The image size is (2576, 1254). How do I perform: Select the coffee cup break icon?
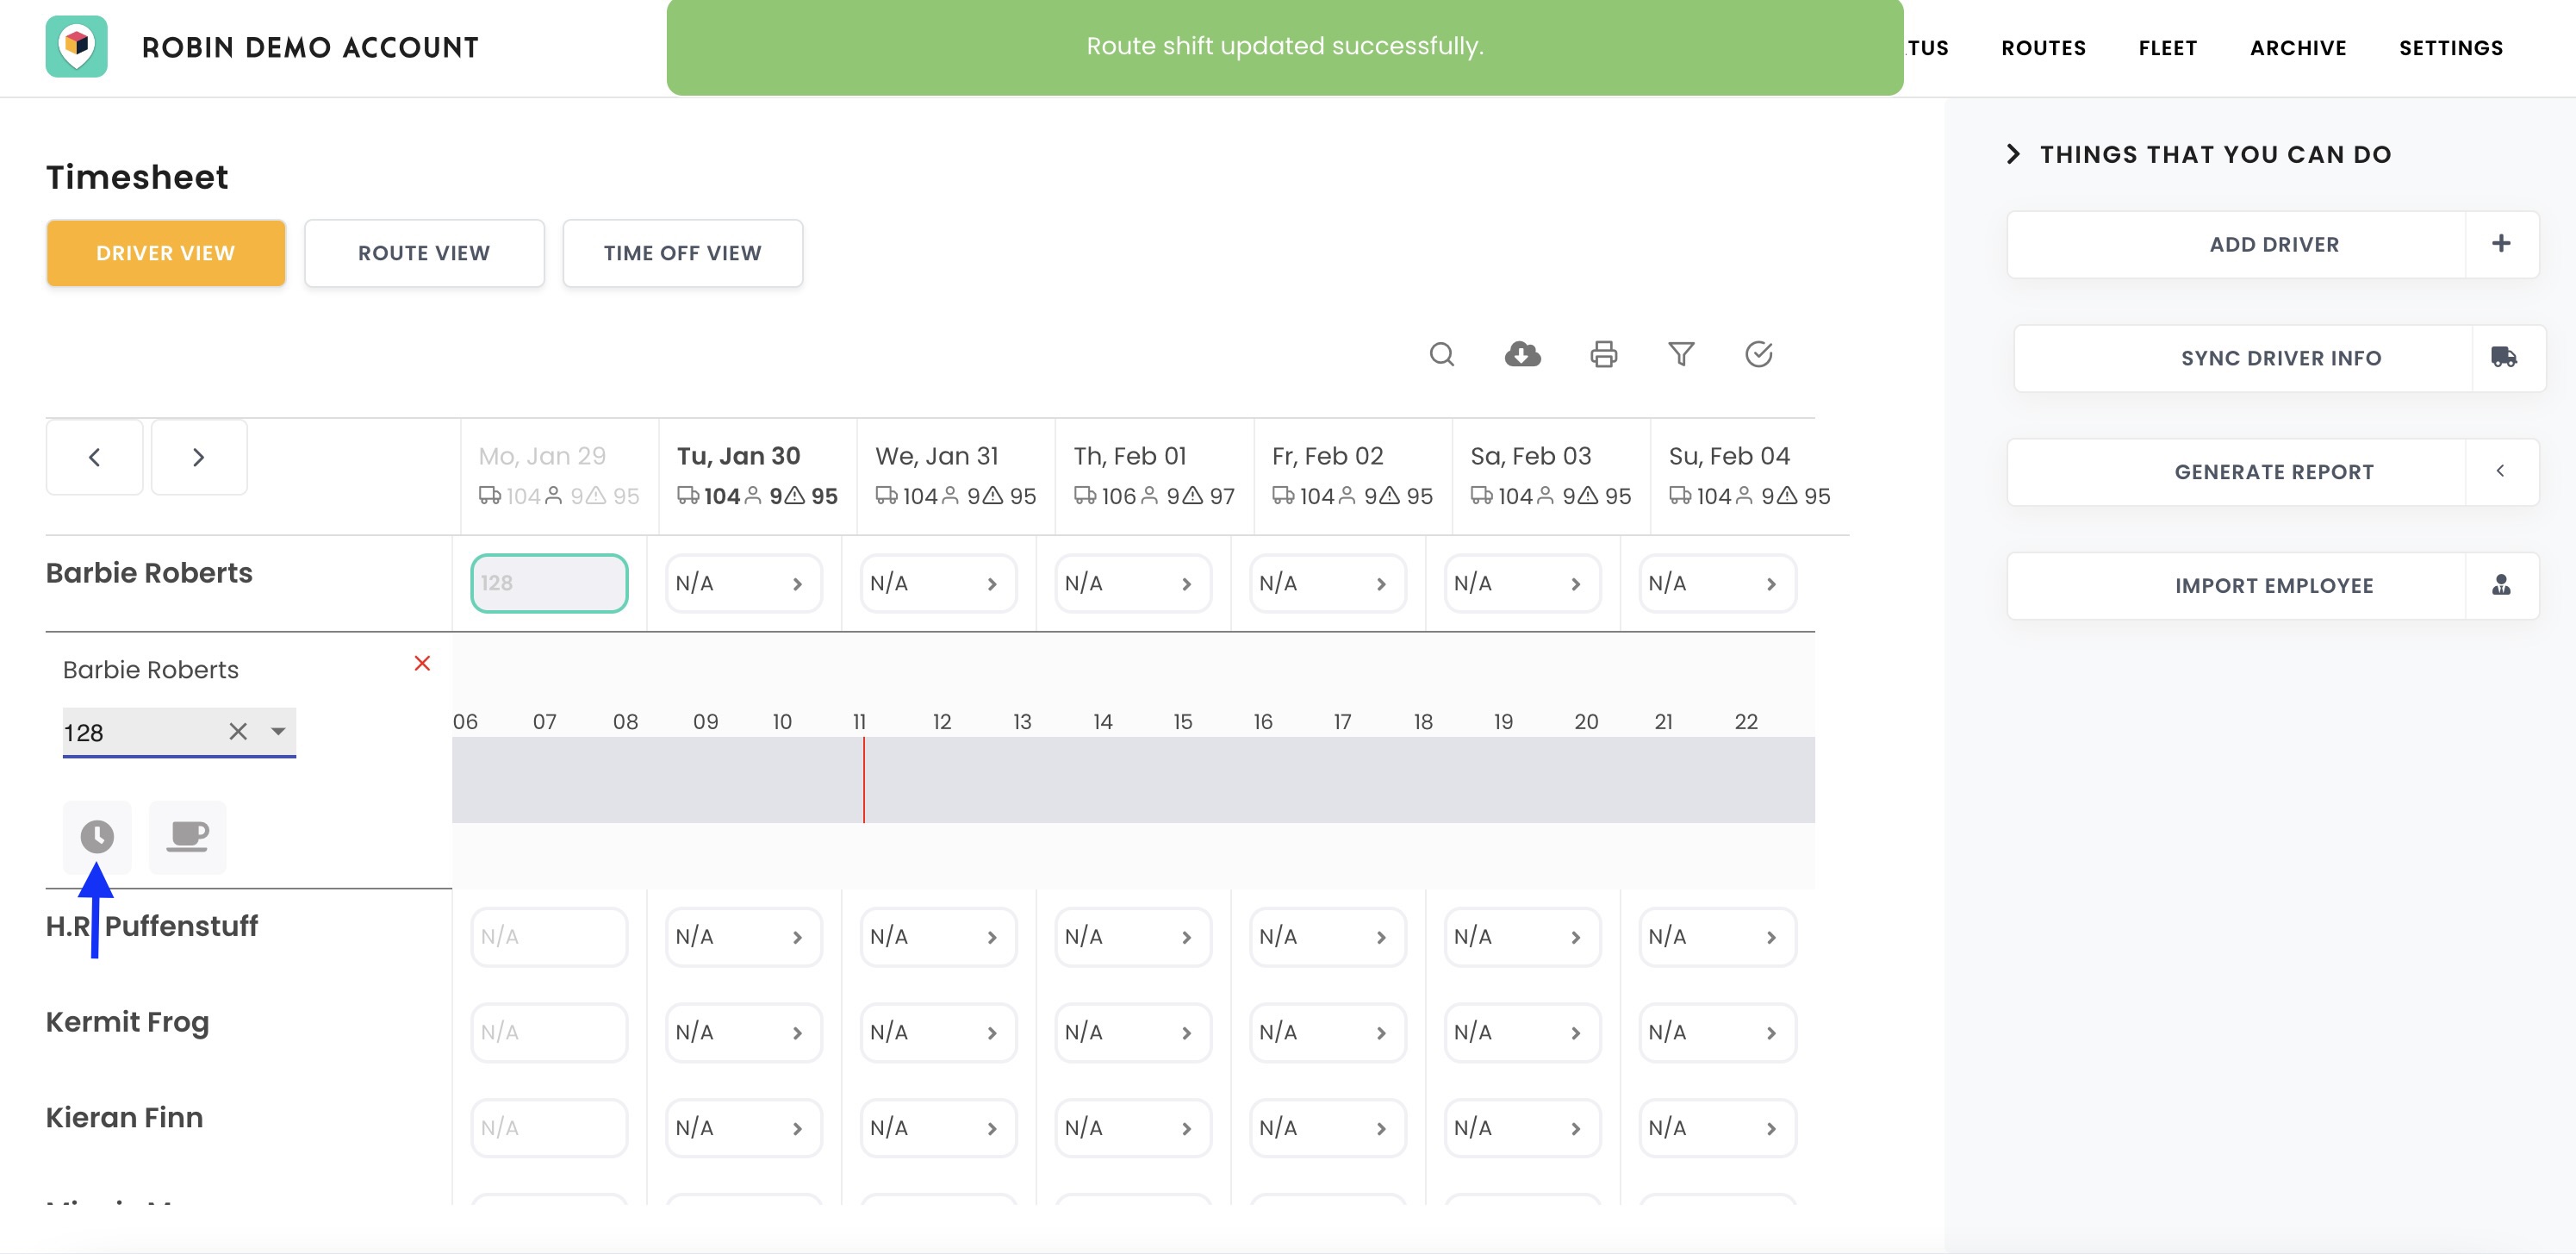pos(187,837)
